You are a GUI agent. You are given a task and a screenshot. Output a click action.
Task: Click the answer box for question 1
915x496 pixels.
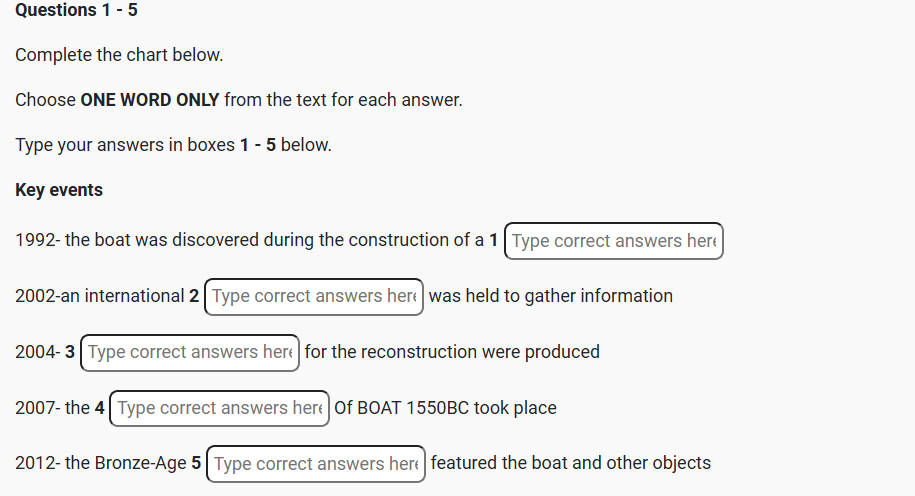click(613, 241)
